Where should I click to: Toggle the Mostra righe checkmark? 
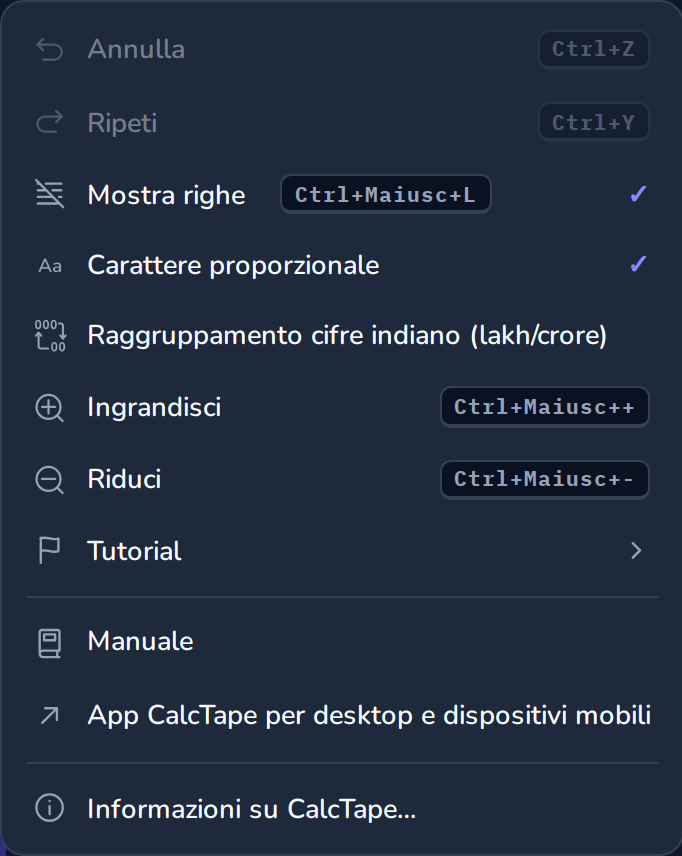638,194
